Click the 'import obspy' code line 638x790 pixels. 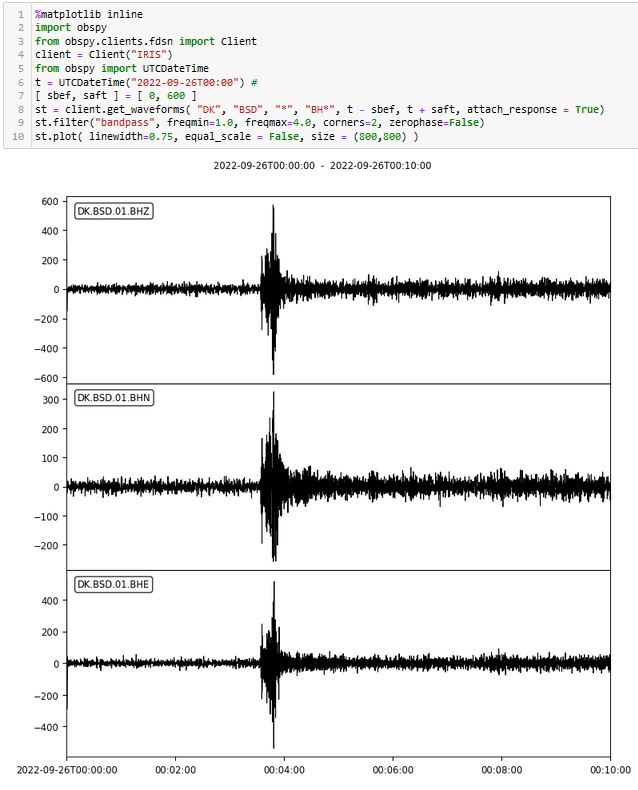tap(71, 28)
